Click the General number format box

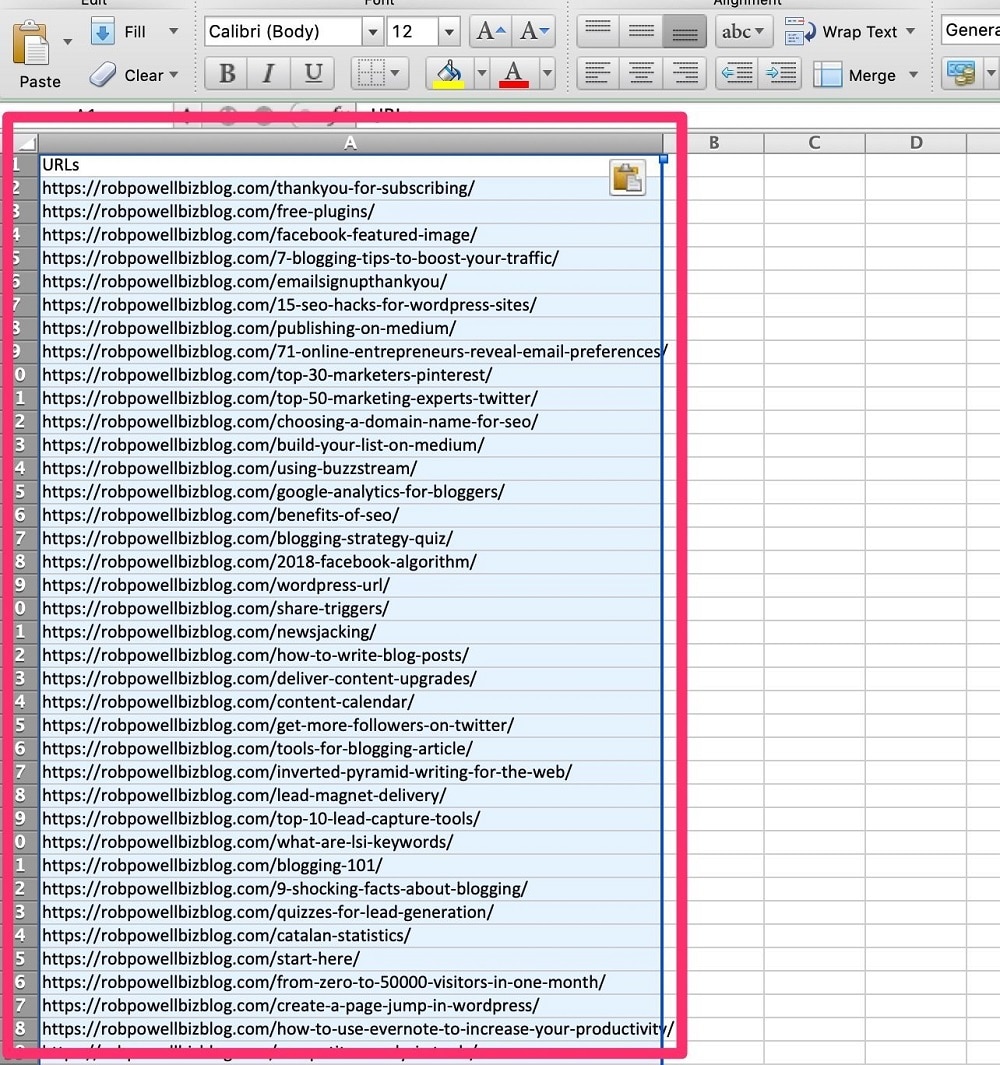(971, 31)
